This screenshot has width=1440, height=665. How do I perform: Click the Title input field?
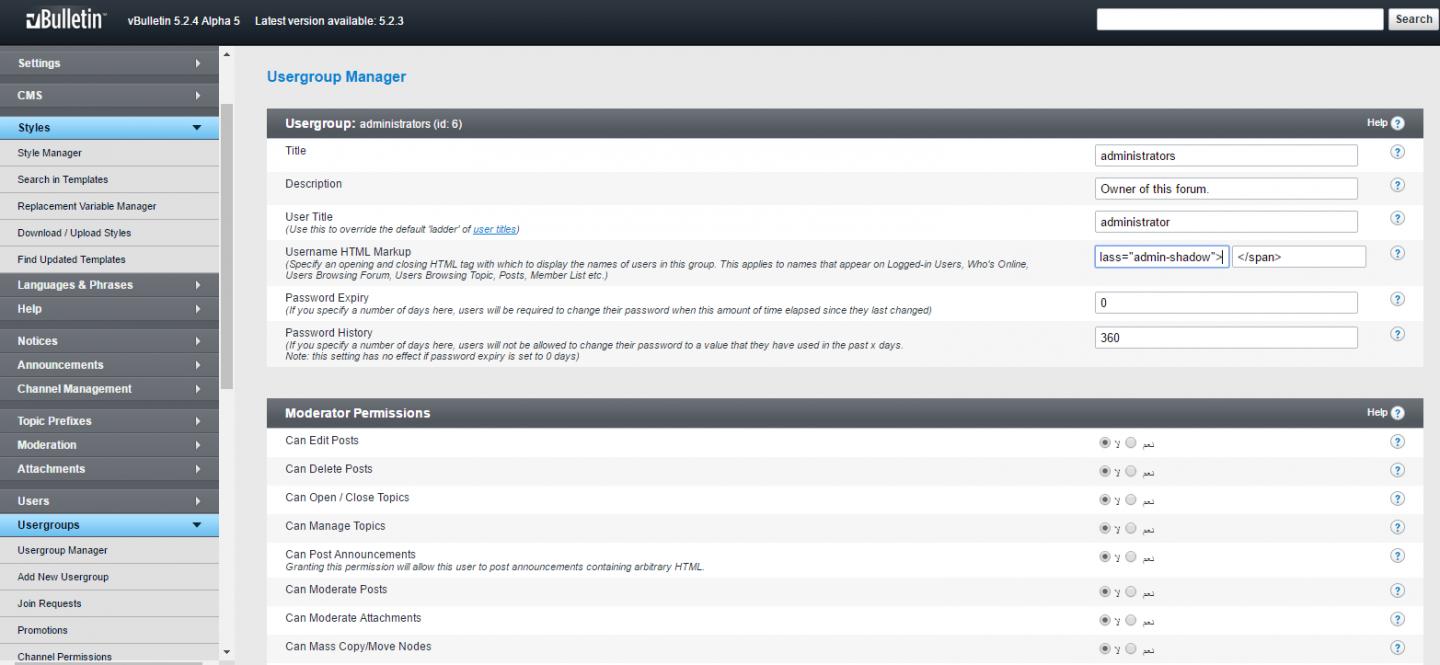1226,155
